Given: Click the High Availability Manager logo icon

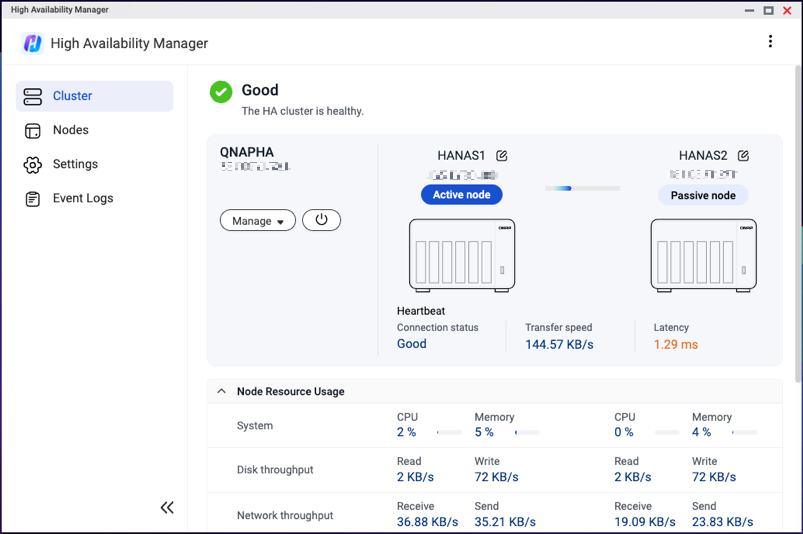Looking at the screenshot, I should 32,44.
